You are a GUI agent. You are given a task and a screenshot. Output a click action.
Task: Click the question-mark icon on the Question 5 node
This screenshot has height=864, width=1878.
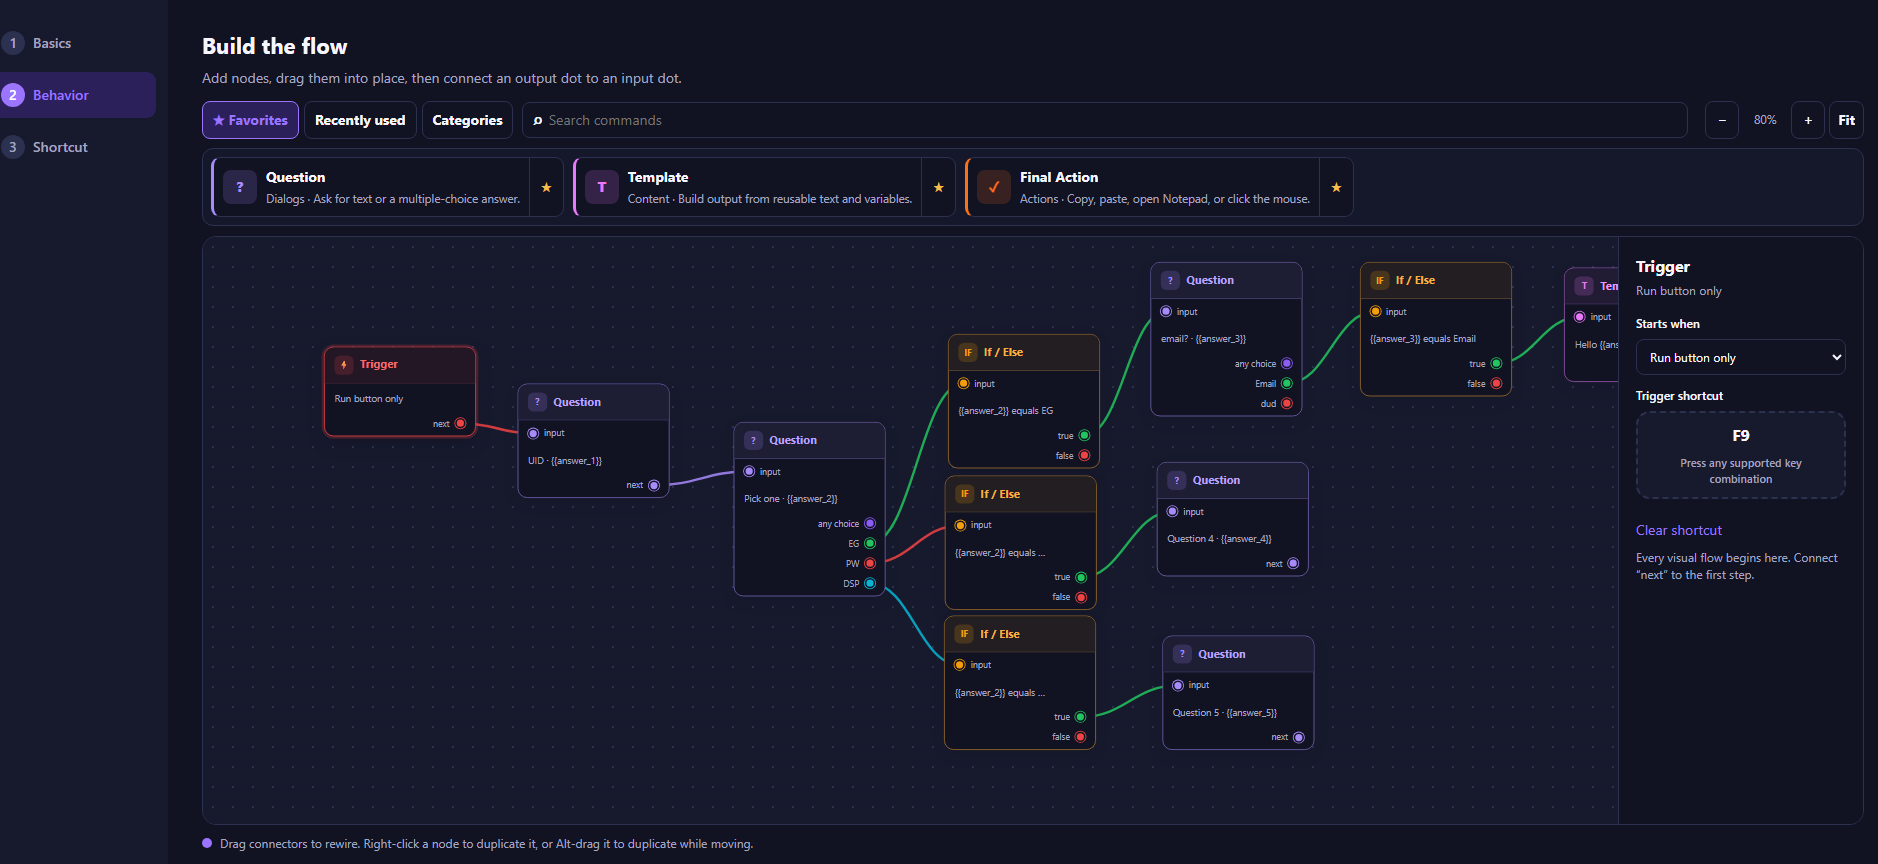tap(1182, 654)
